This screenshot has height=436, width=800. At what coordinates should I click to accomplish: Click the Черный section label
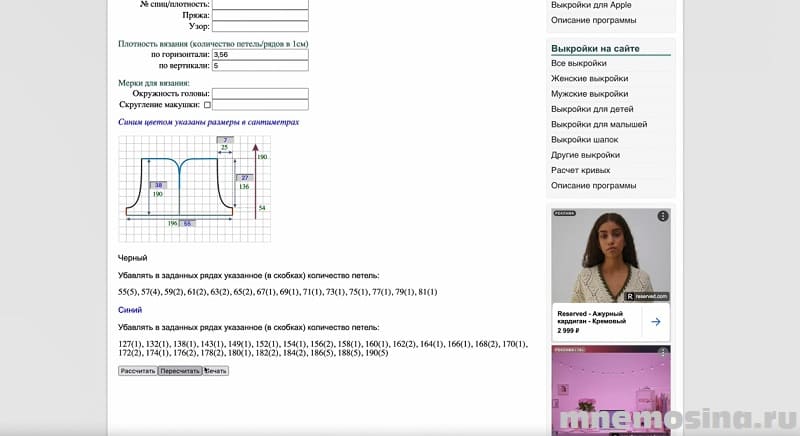coord(133,258)
